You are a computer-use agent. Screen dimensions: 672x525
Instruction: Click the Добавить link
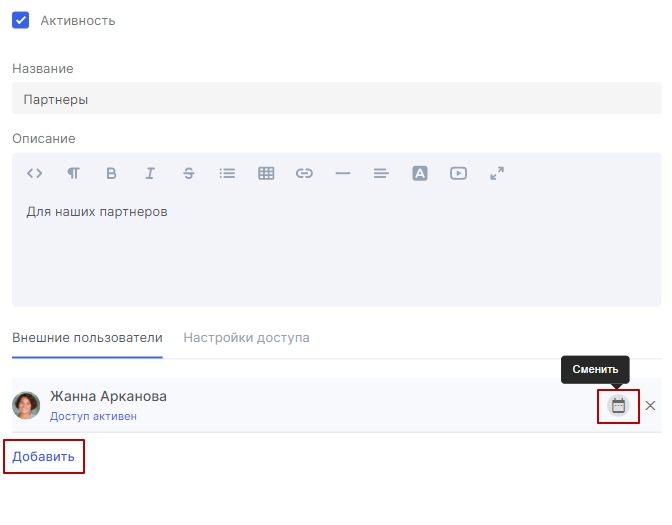click(x=43, y=456)
